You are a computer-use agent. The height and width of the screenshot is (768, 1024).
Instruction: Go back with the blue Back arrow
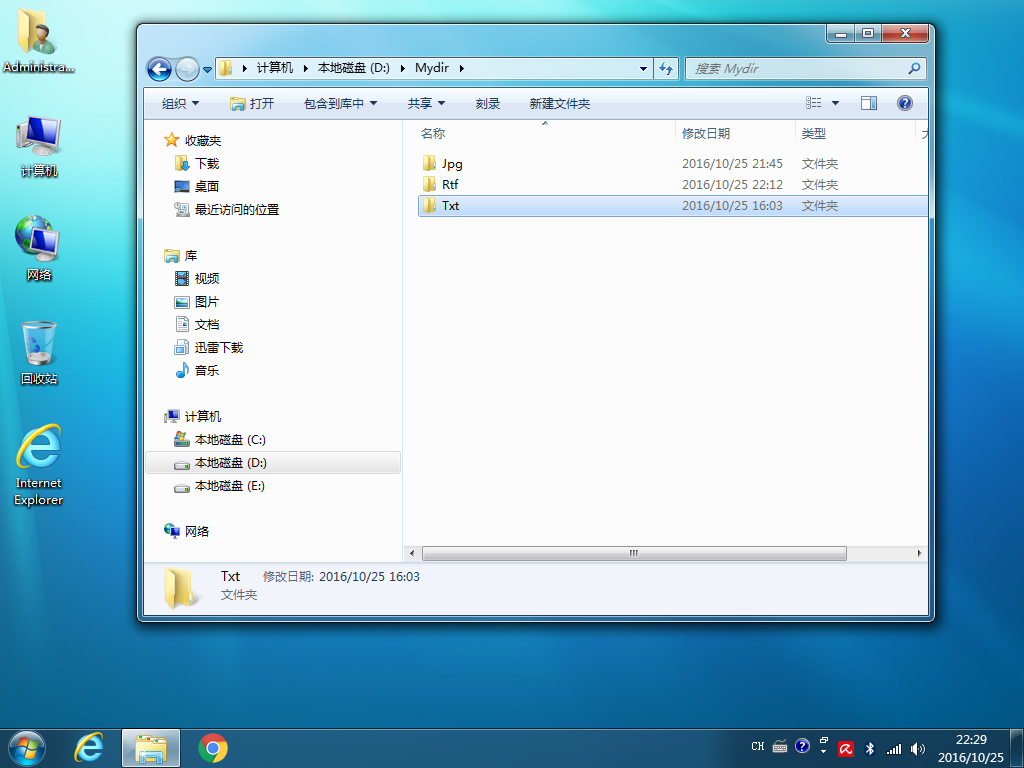point(159,69)
